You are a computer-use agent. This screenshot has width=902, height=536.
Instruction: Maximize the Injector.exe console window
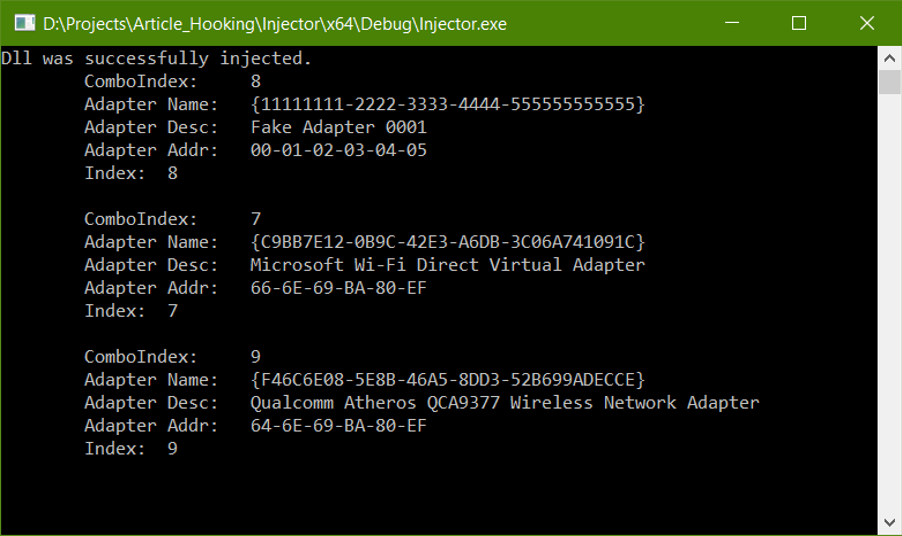click(799, 23)
